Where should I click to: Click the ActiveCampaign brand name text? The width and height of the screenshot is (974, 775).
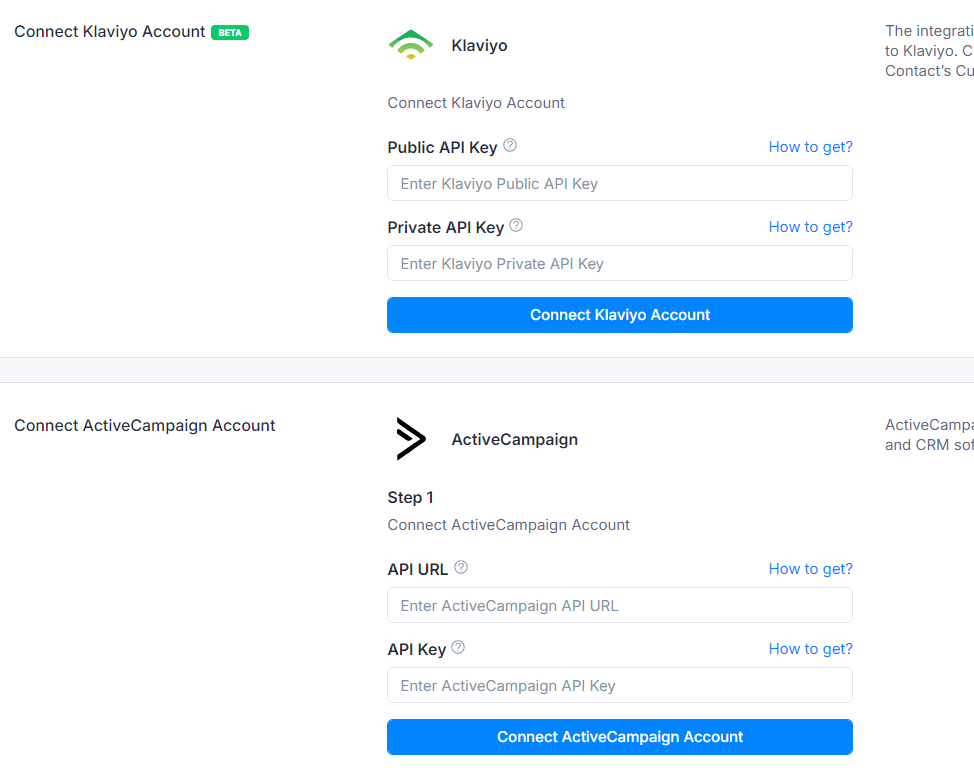[x=514, y=440]
